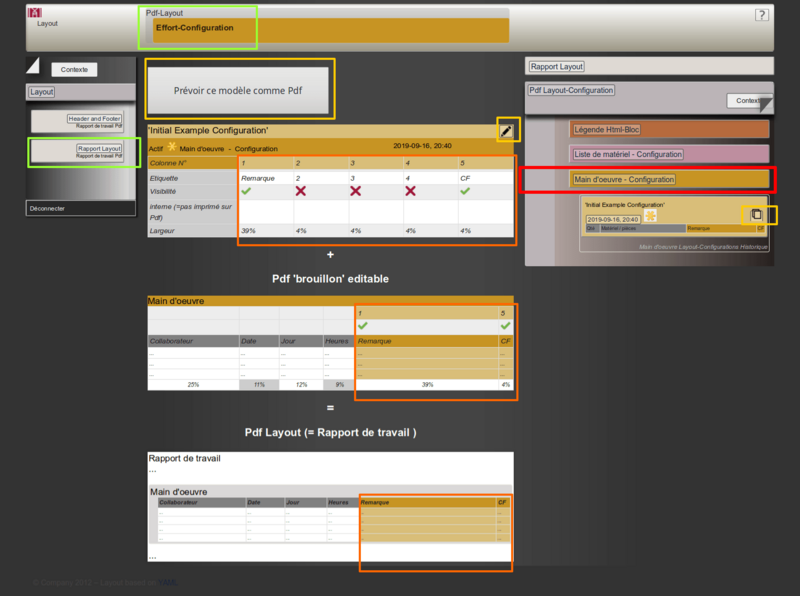This screenshot has height=596, width=800.
Task: Click the copy configuration icon
Action: tap(757, 215)
